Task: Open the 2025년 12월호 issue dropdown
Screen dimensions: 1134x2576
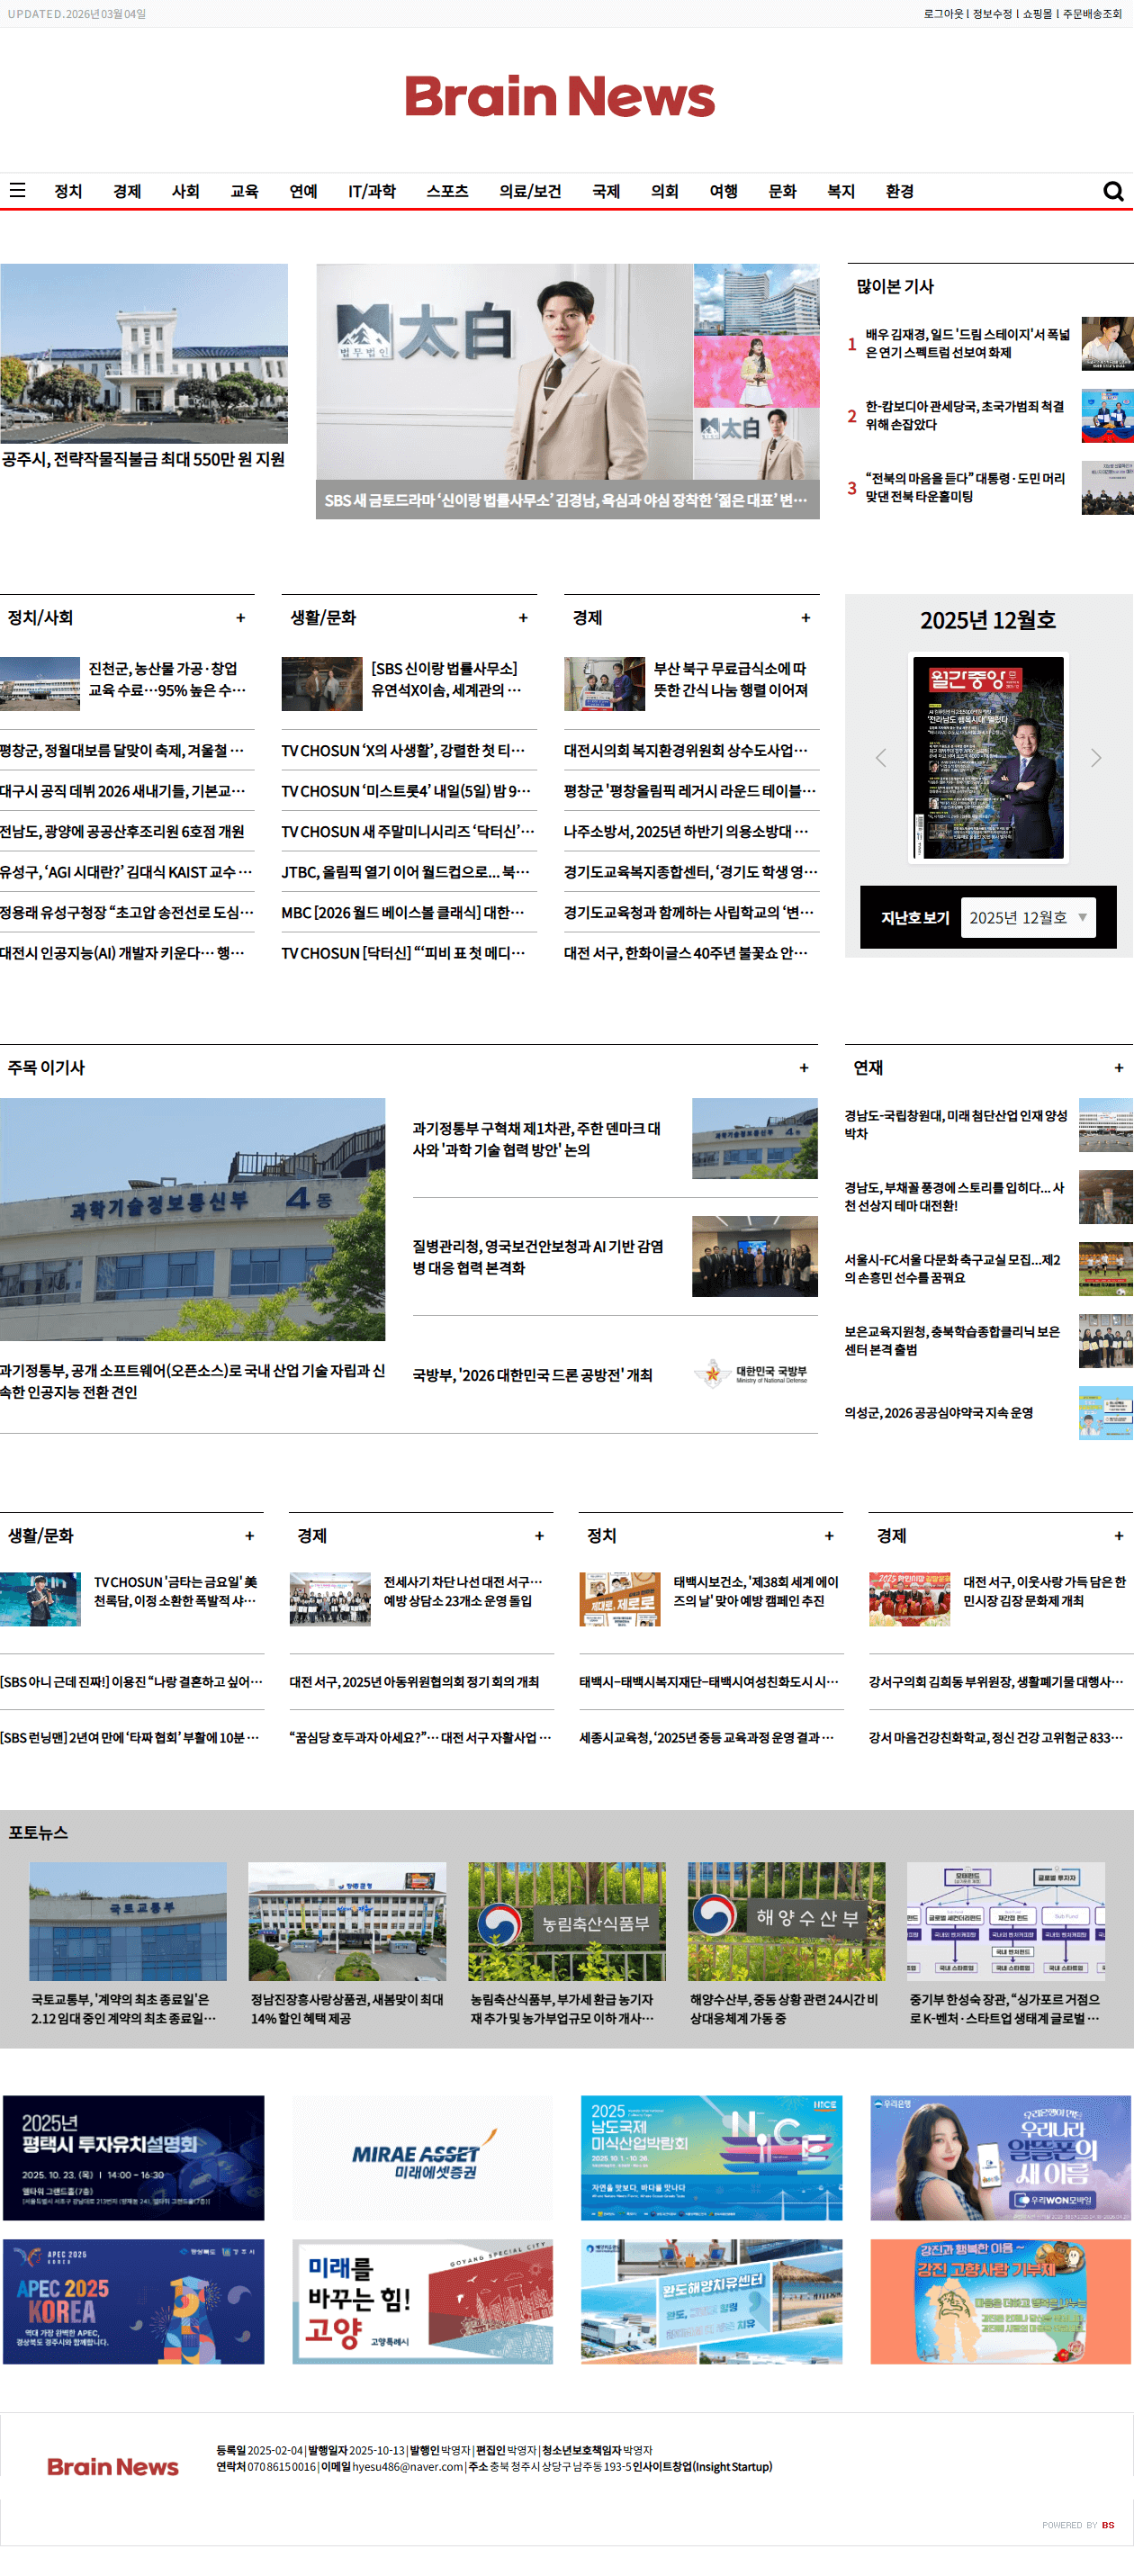Action: [1027, 917]
